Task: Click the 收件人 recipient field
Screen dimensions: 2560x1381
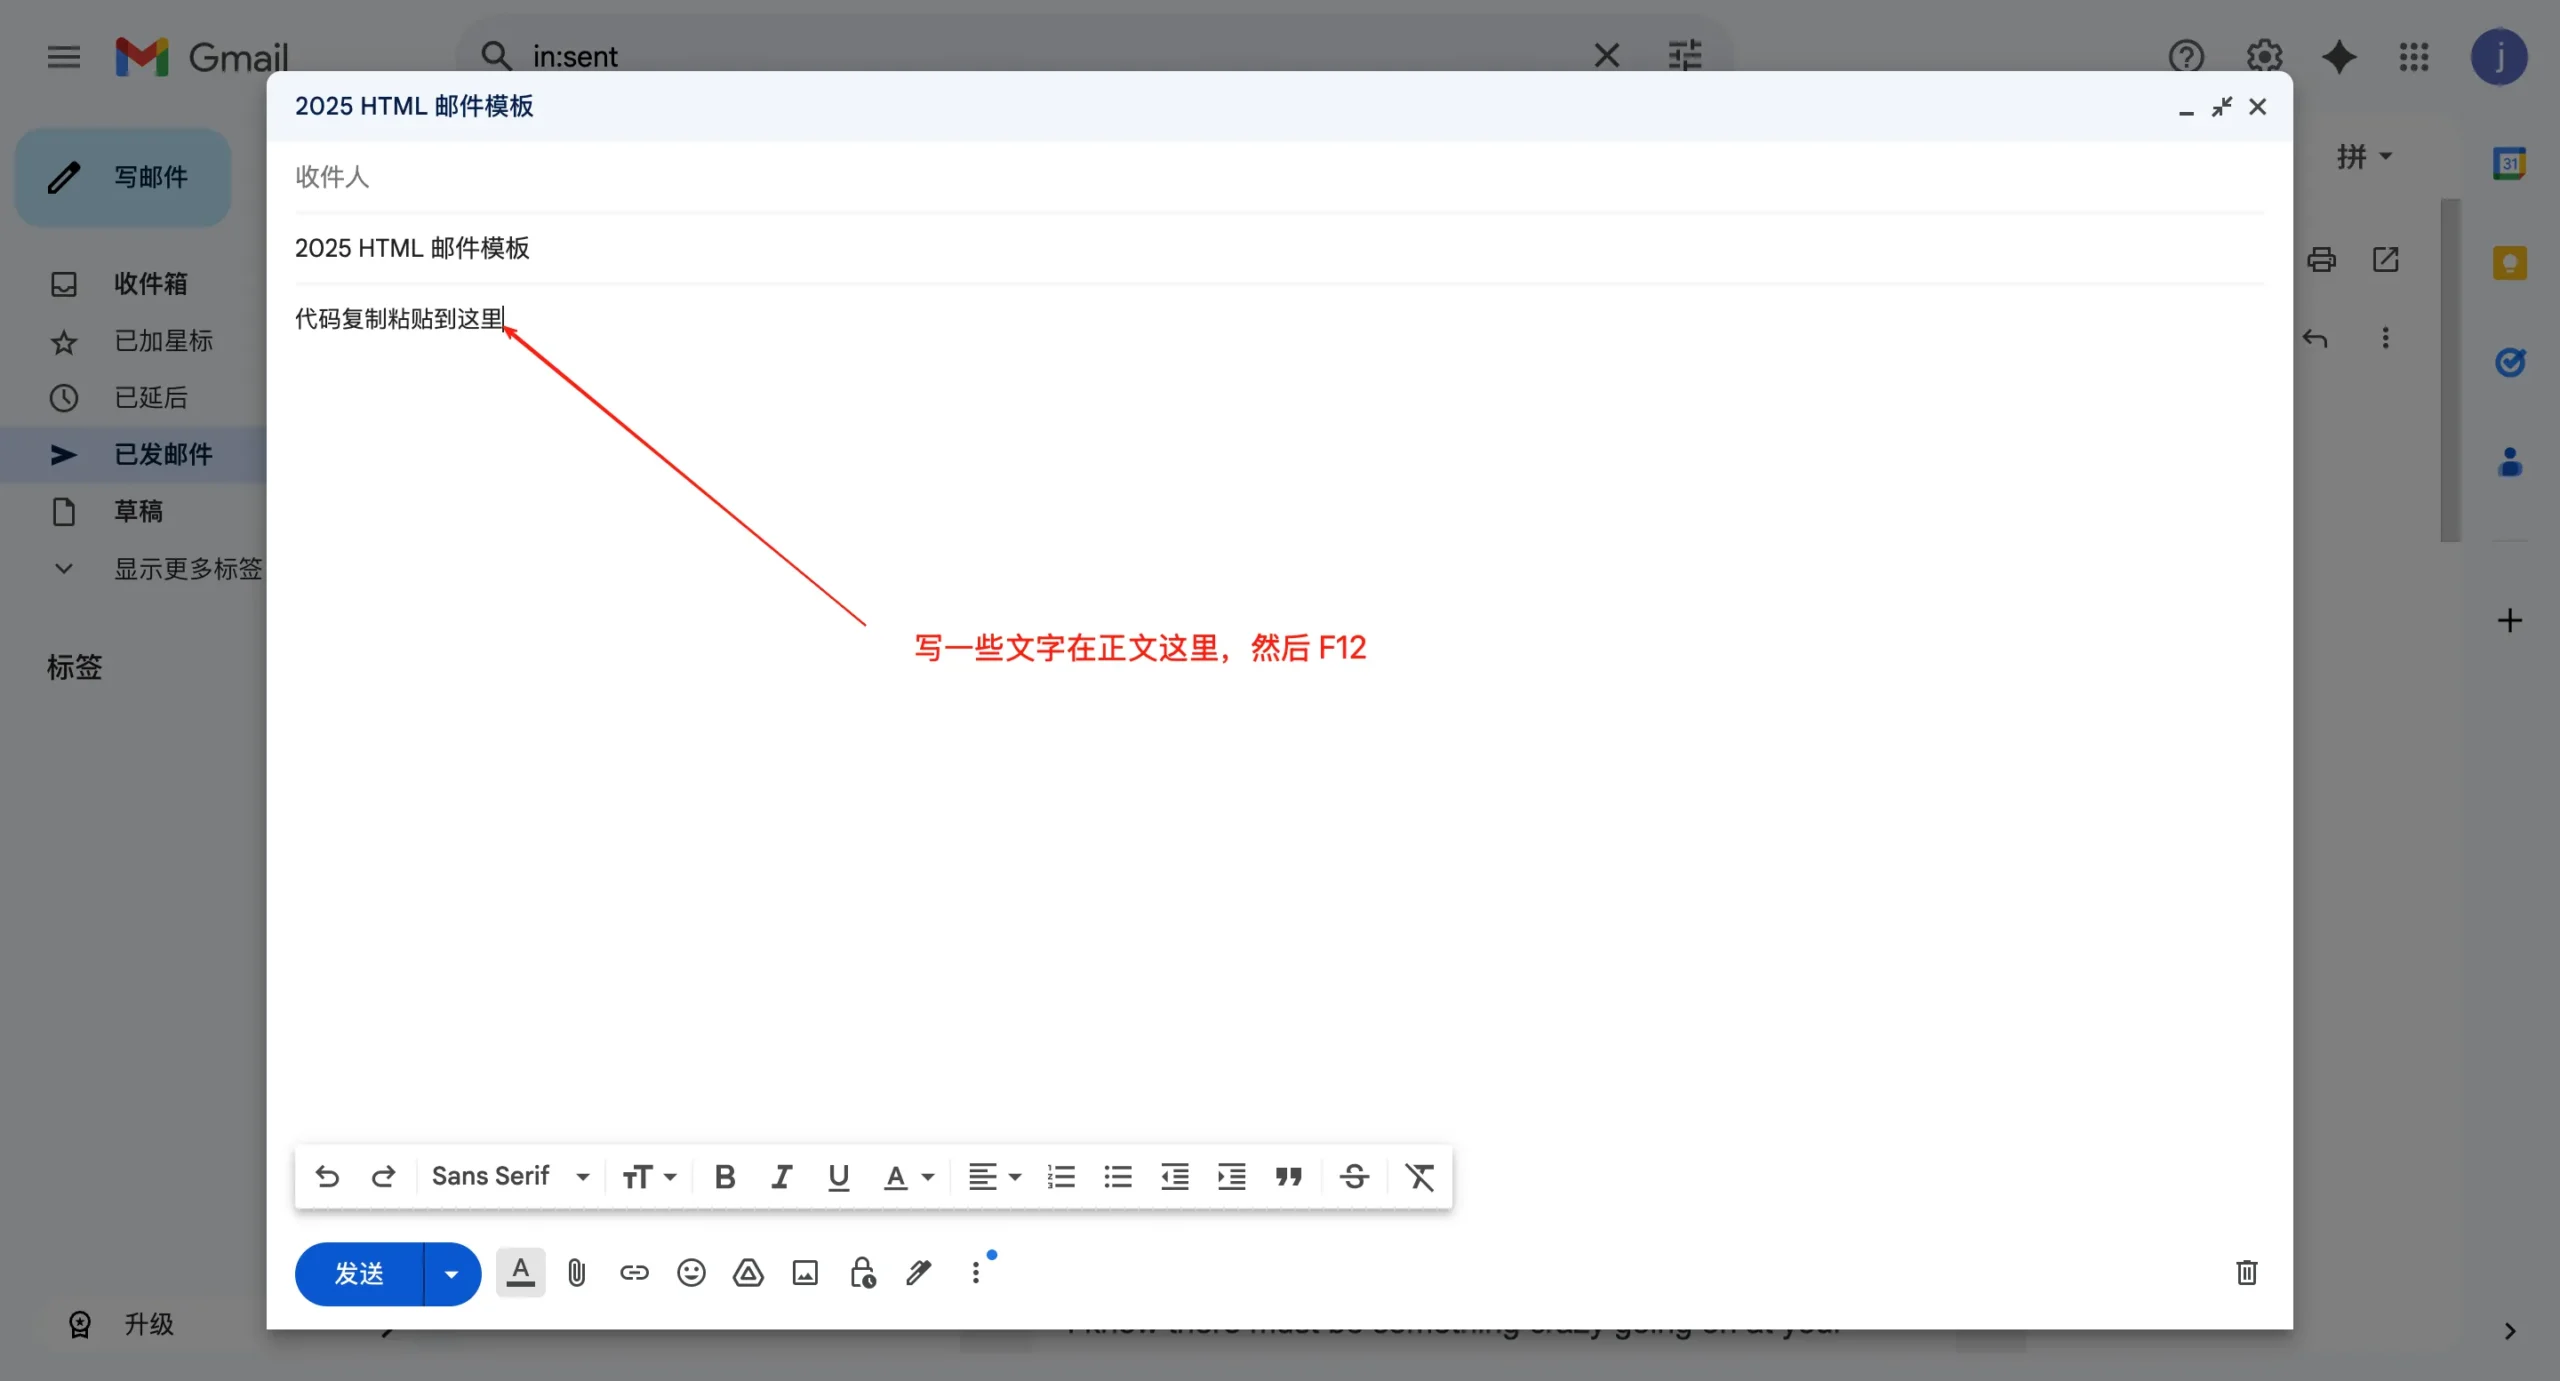Action: [700, 176]
